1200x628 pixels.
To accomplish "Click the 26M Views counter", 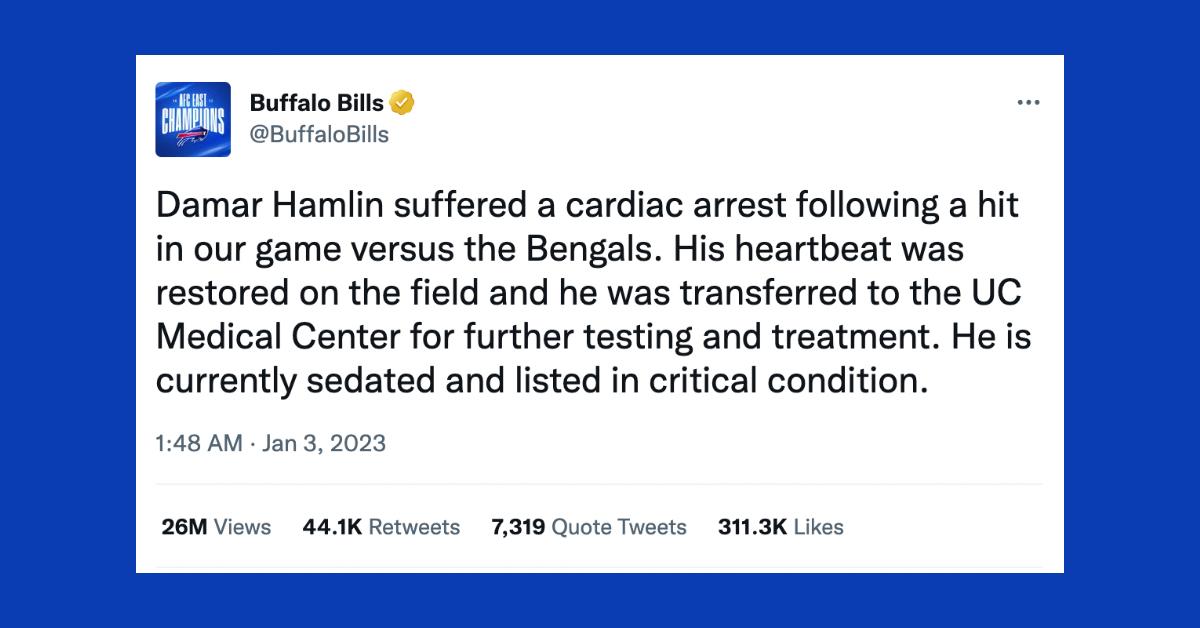I will click(x=215, y=526).
